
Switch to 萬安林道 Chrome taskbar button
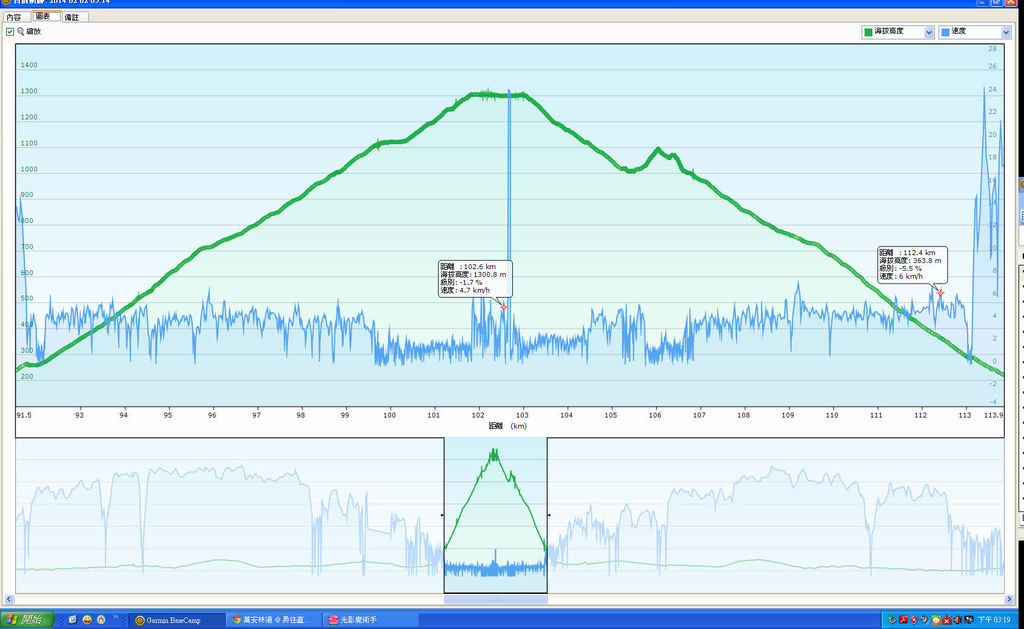(273, 620)
